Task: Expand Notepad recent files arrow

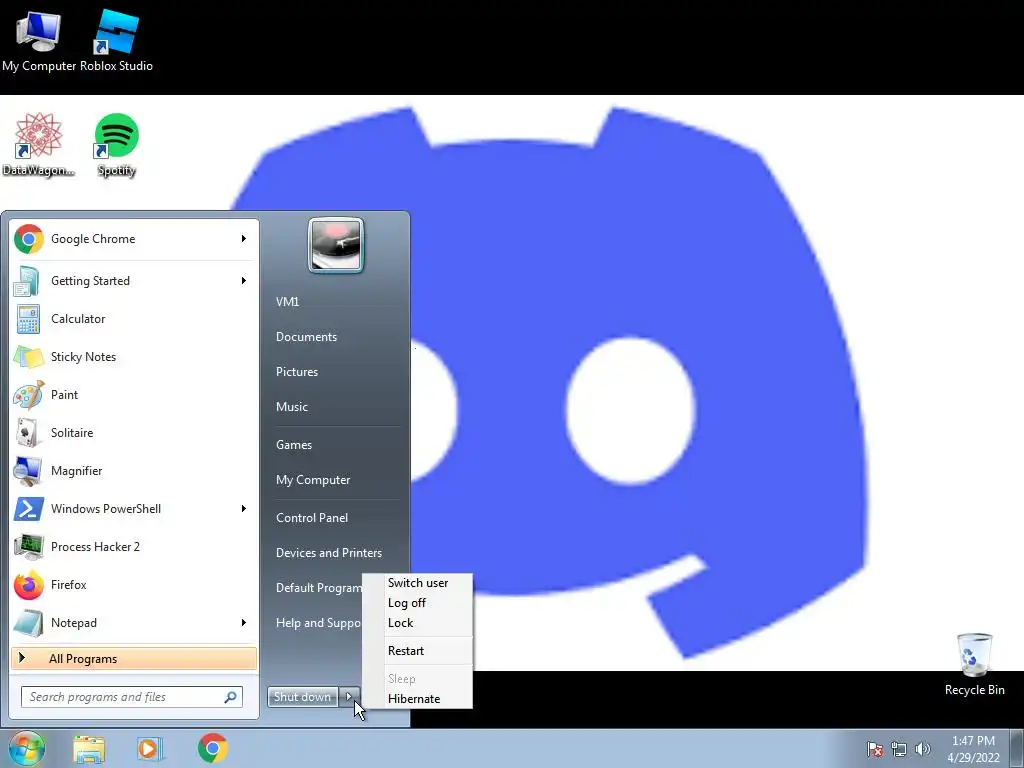Action: click(x=244, y=623)
